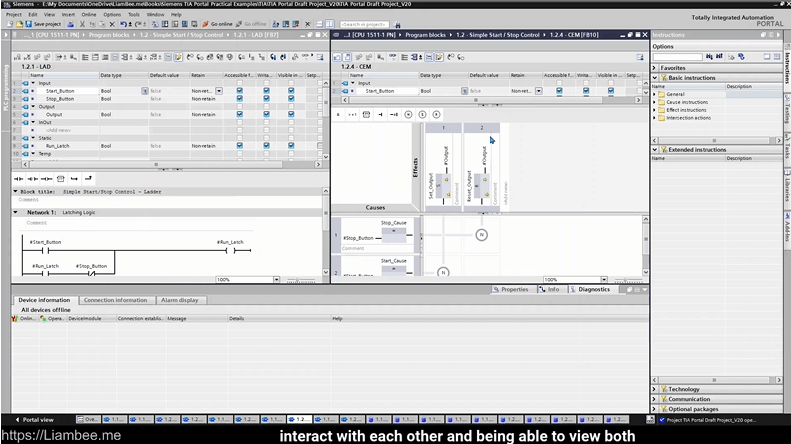Expand the Cause instructions folder

pyautogui.click(x=656, y=102)
